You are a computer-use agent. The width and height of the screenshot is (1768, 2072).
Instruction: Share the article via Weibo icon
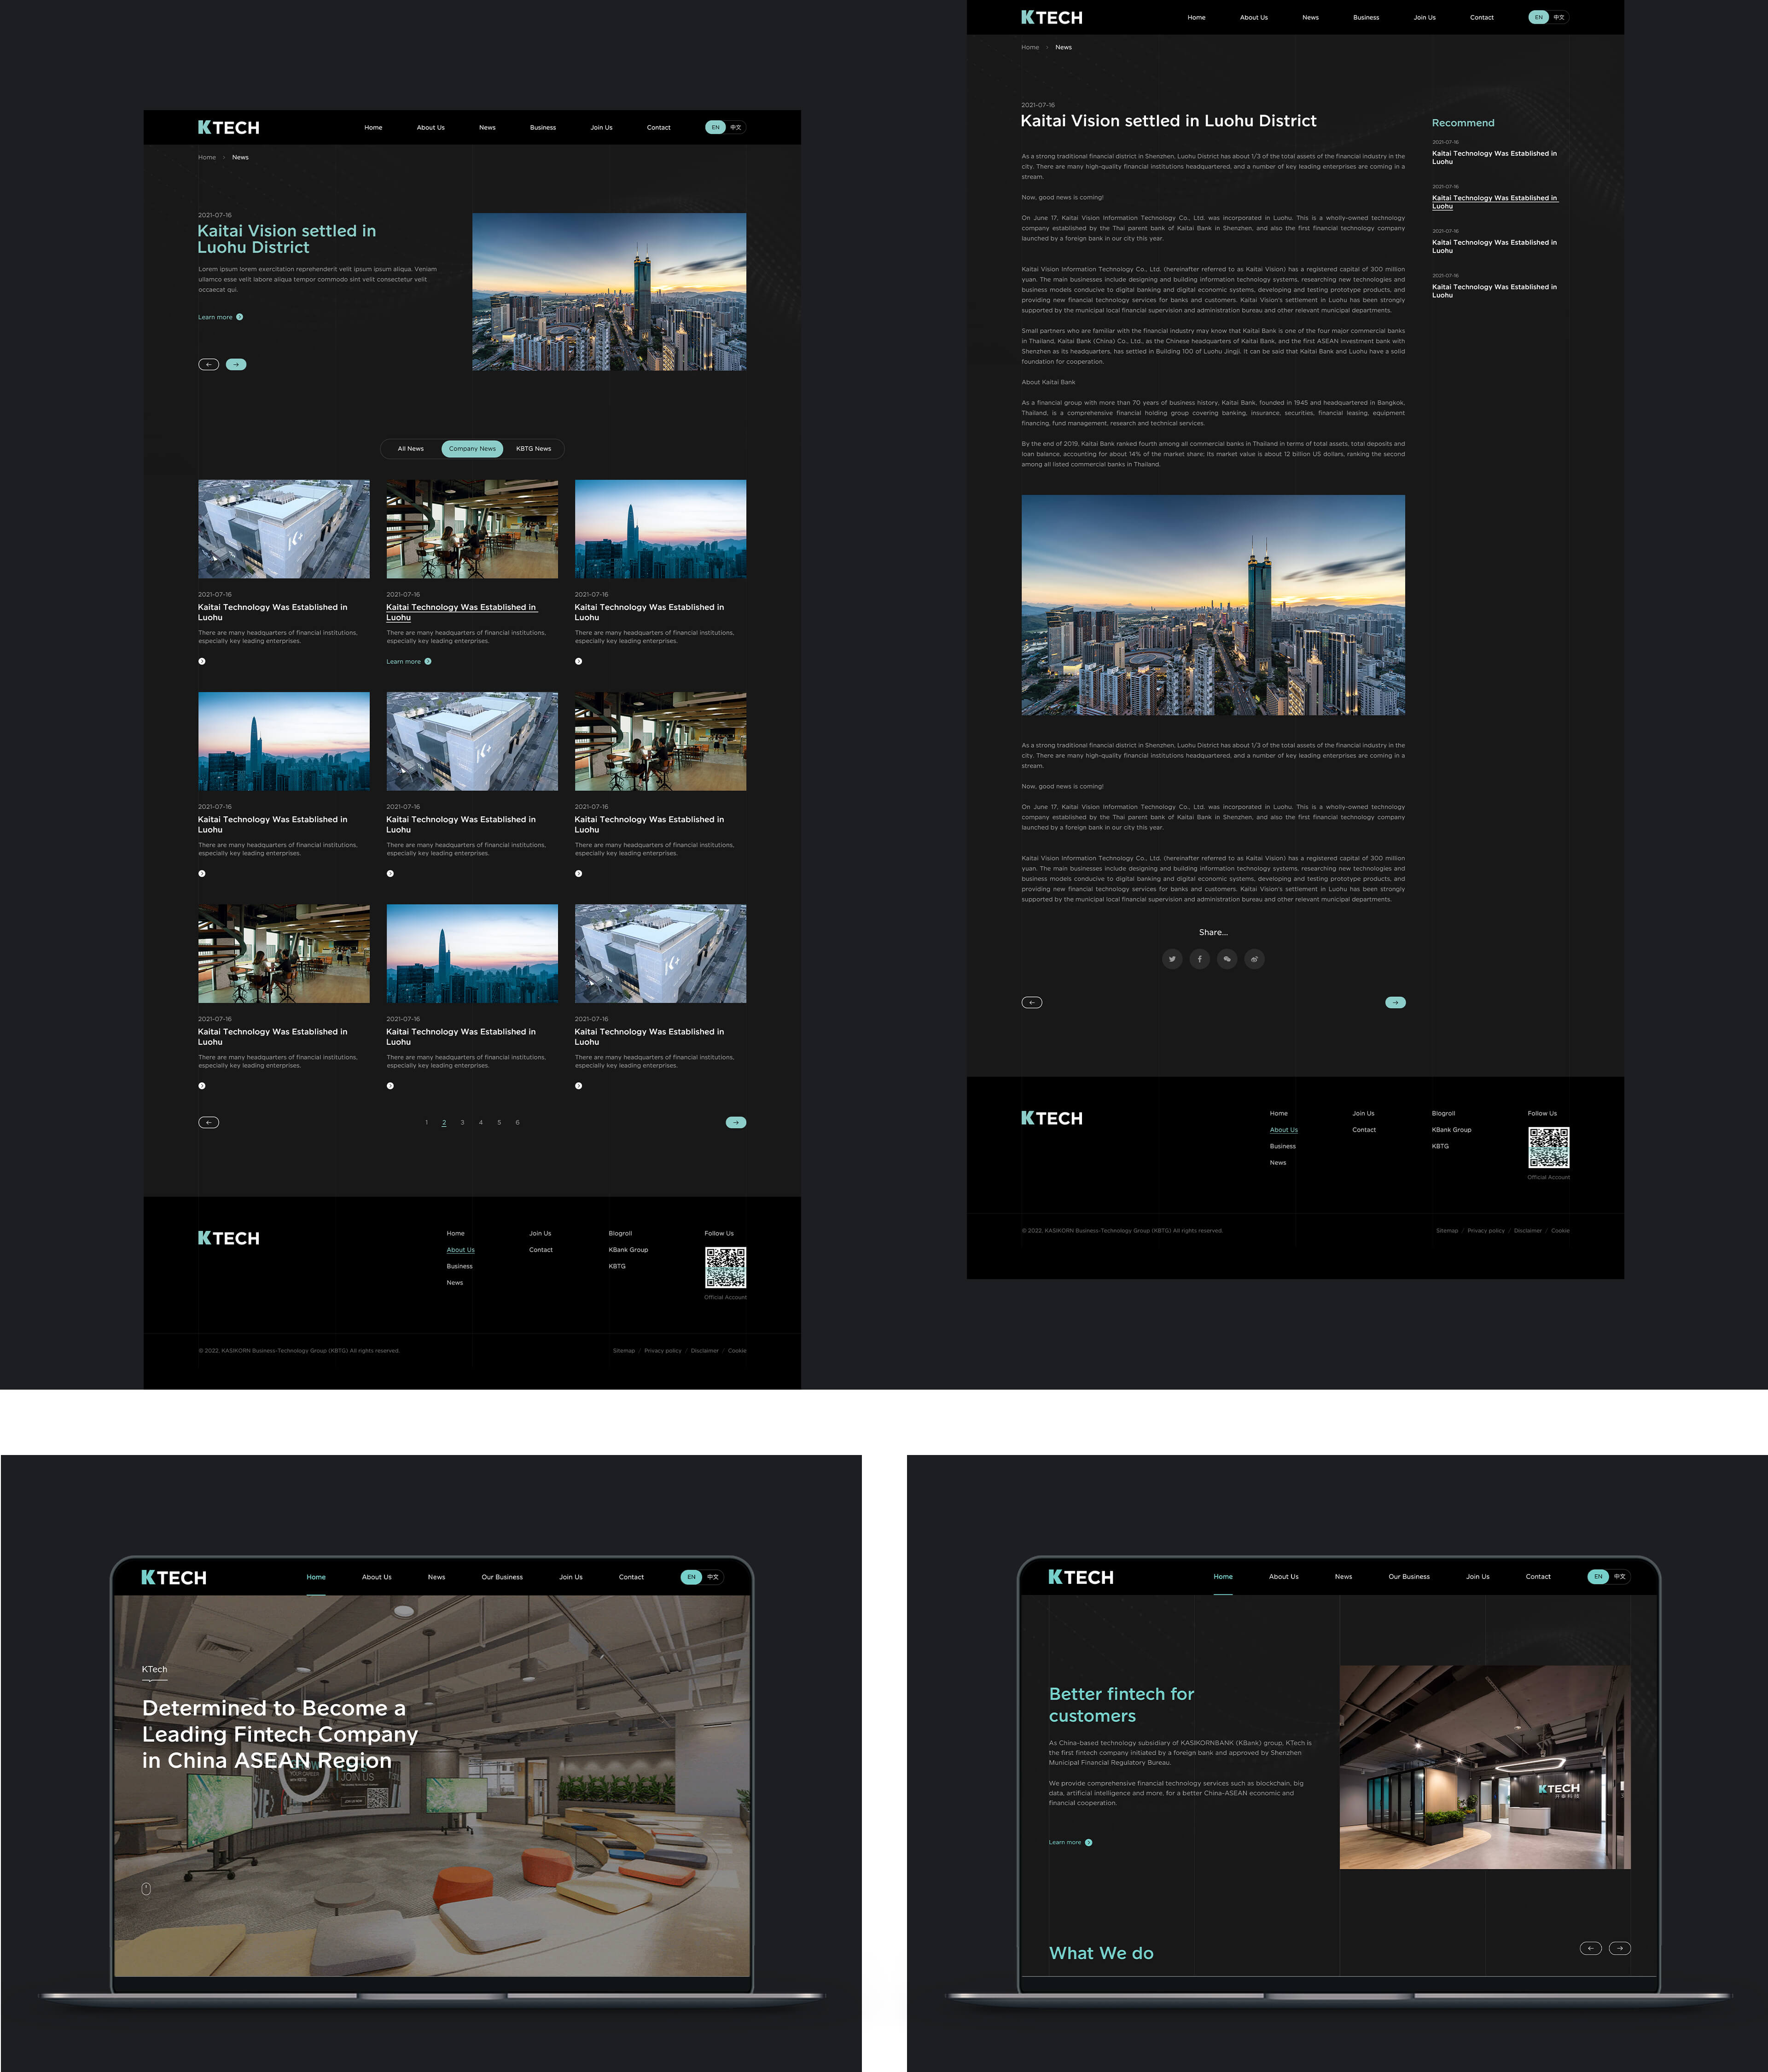point(1254,959)
